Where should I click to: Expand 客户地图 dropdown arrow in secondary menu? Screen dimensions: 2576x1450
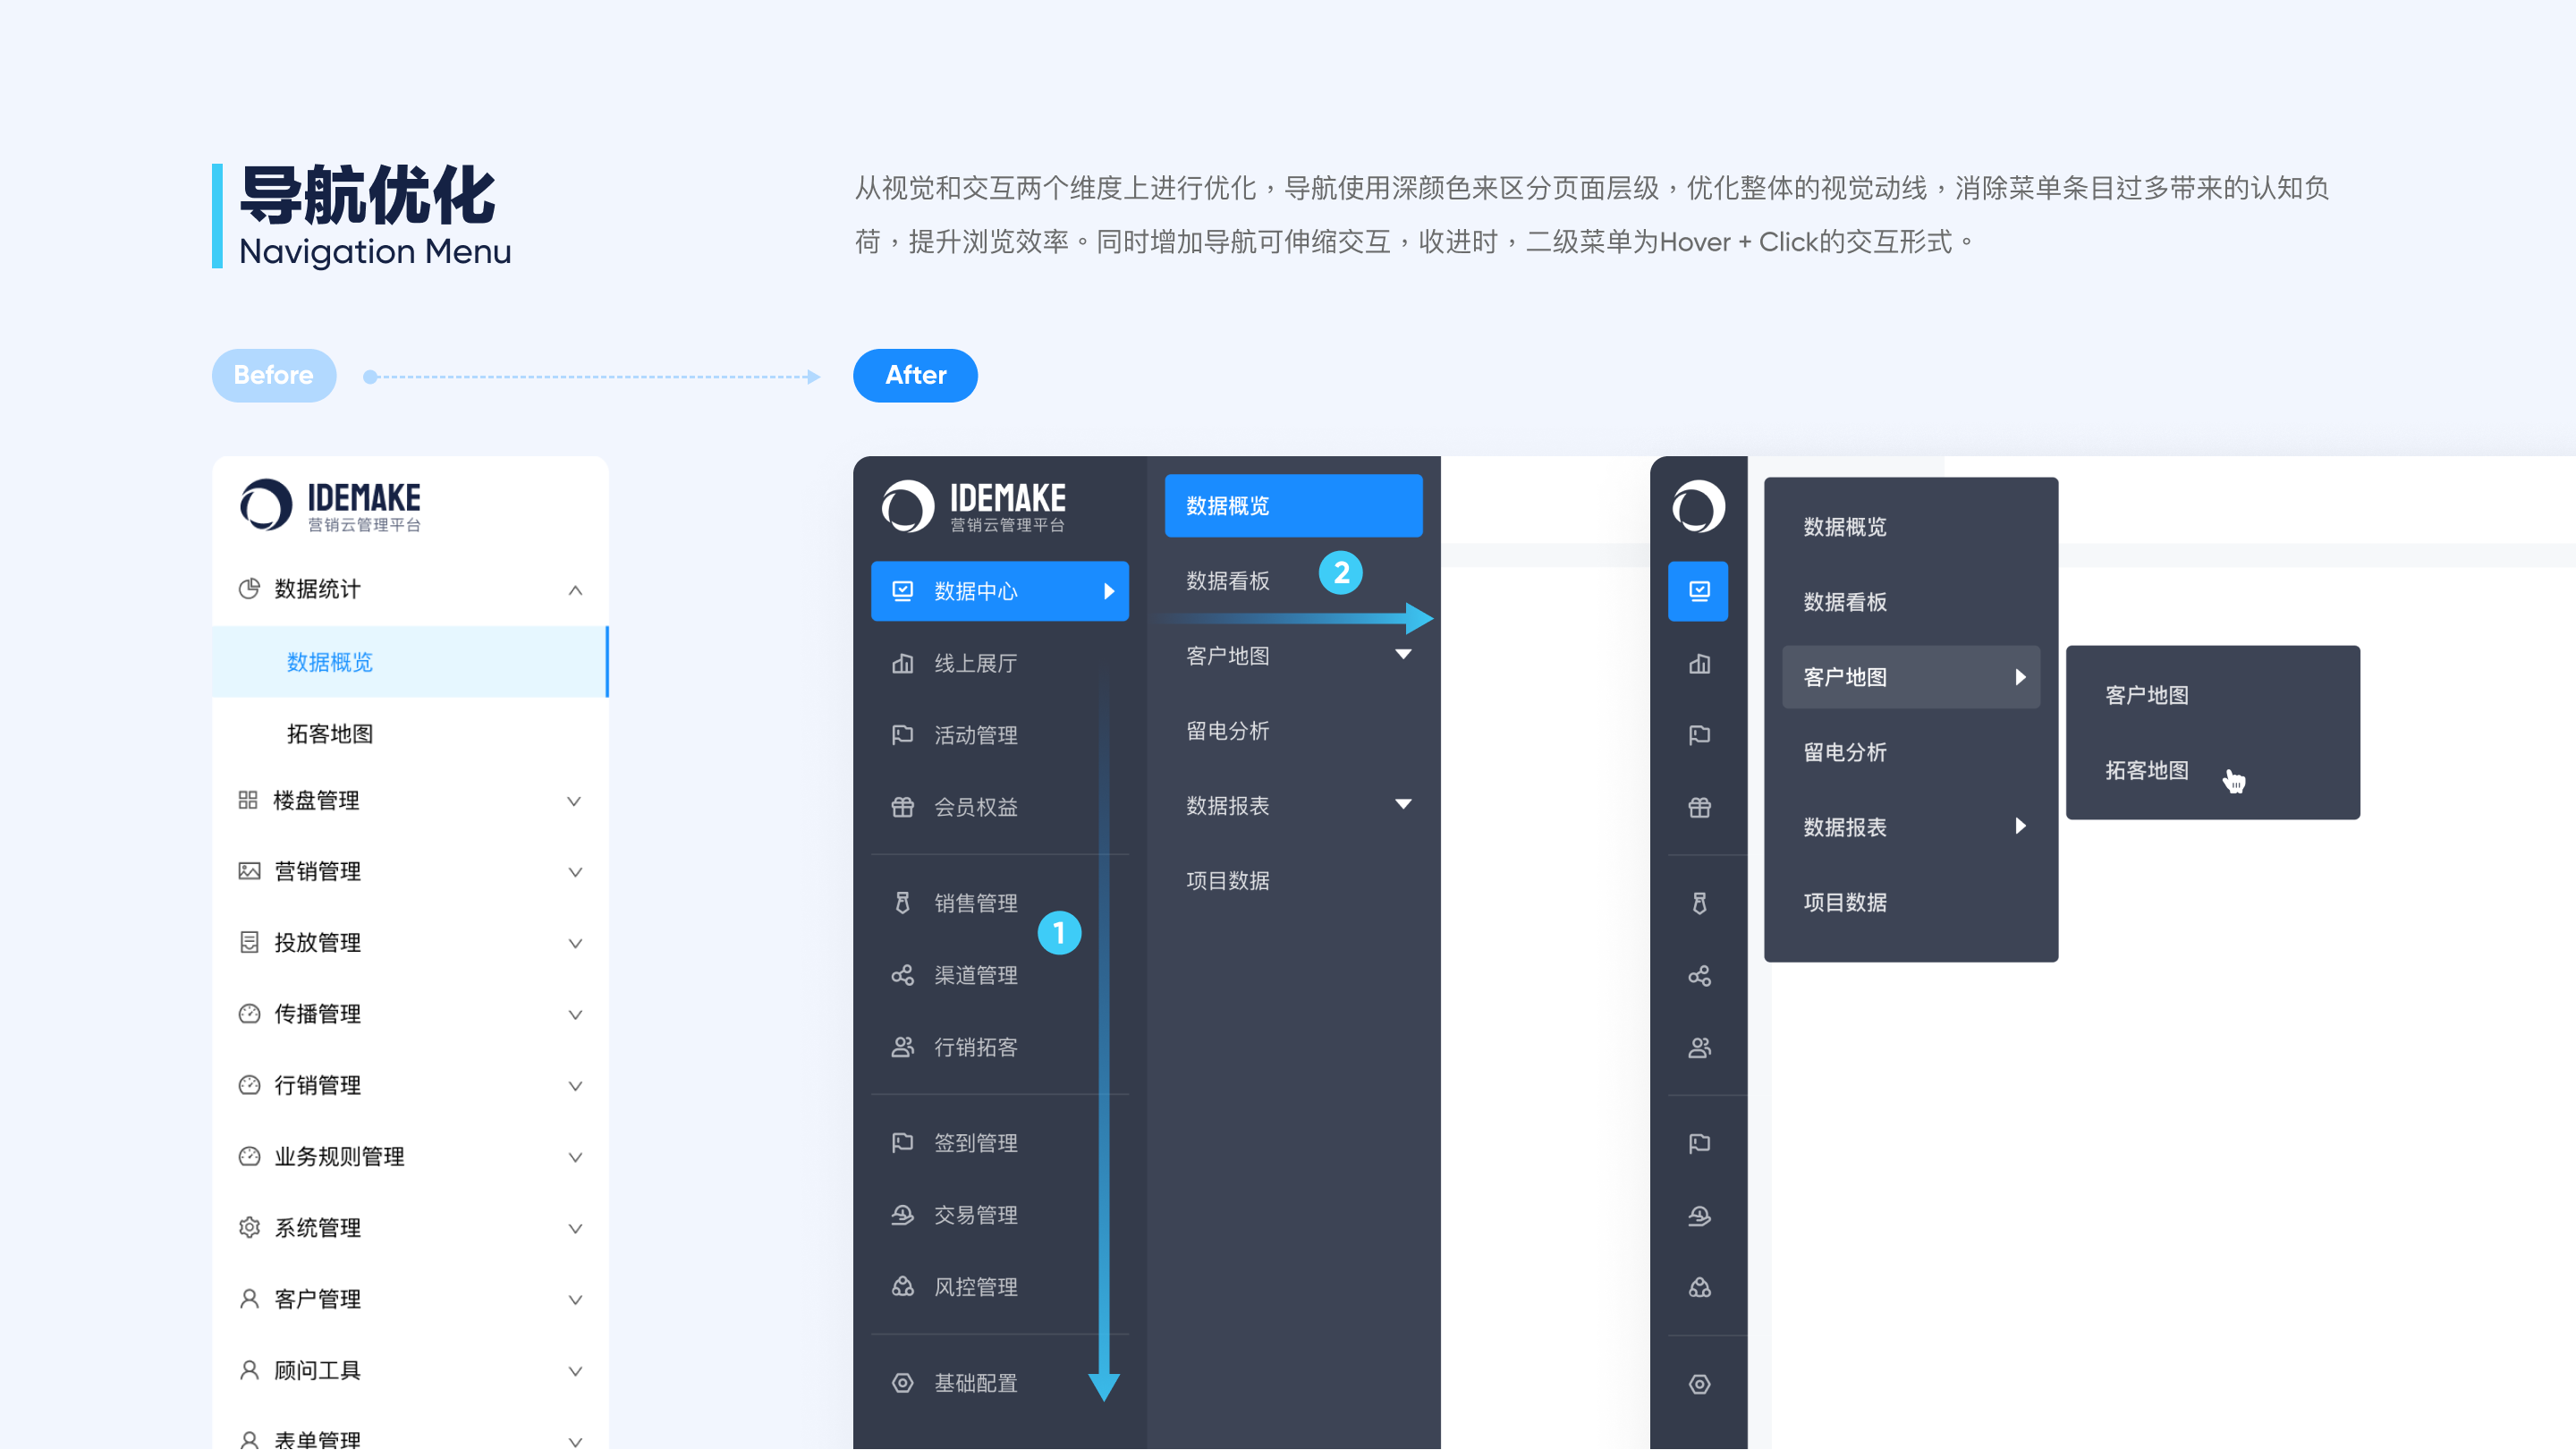(x=1403, y=655)
